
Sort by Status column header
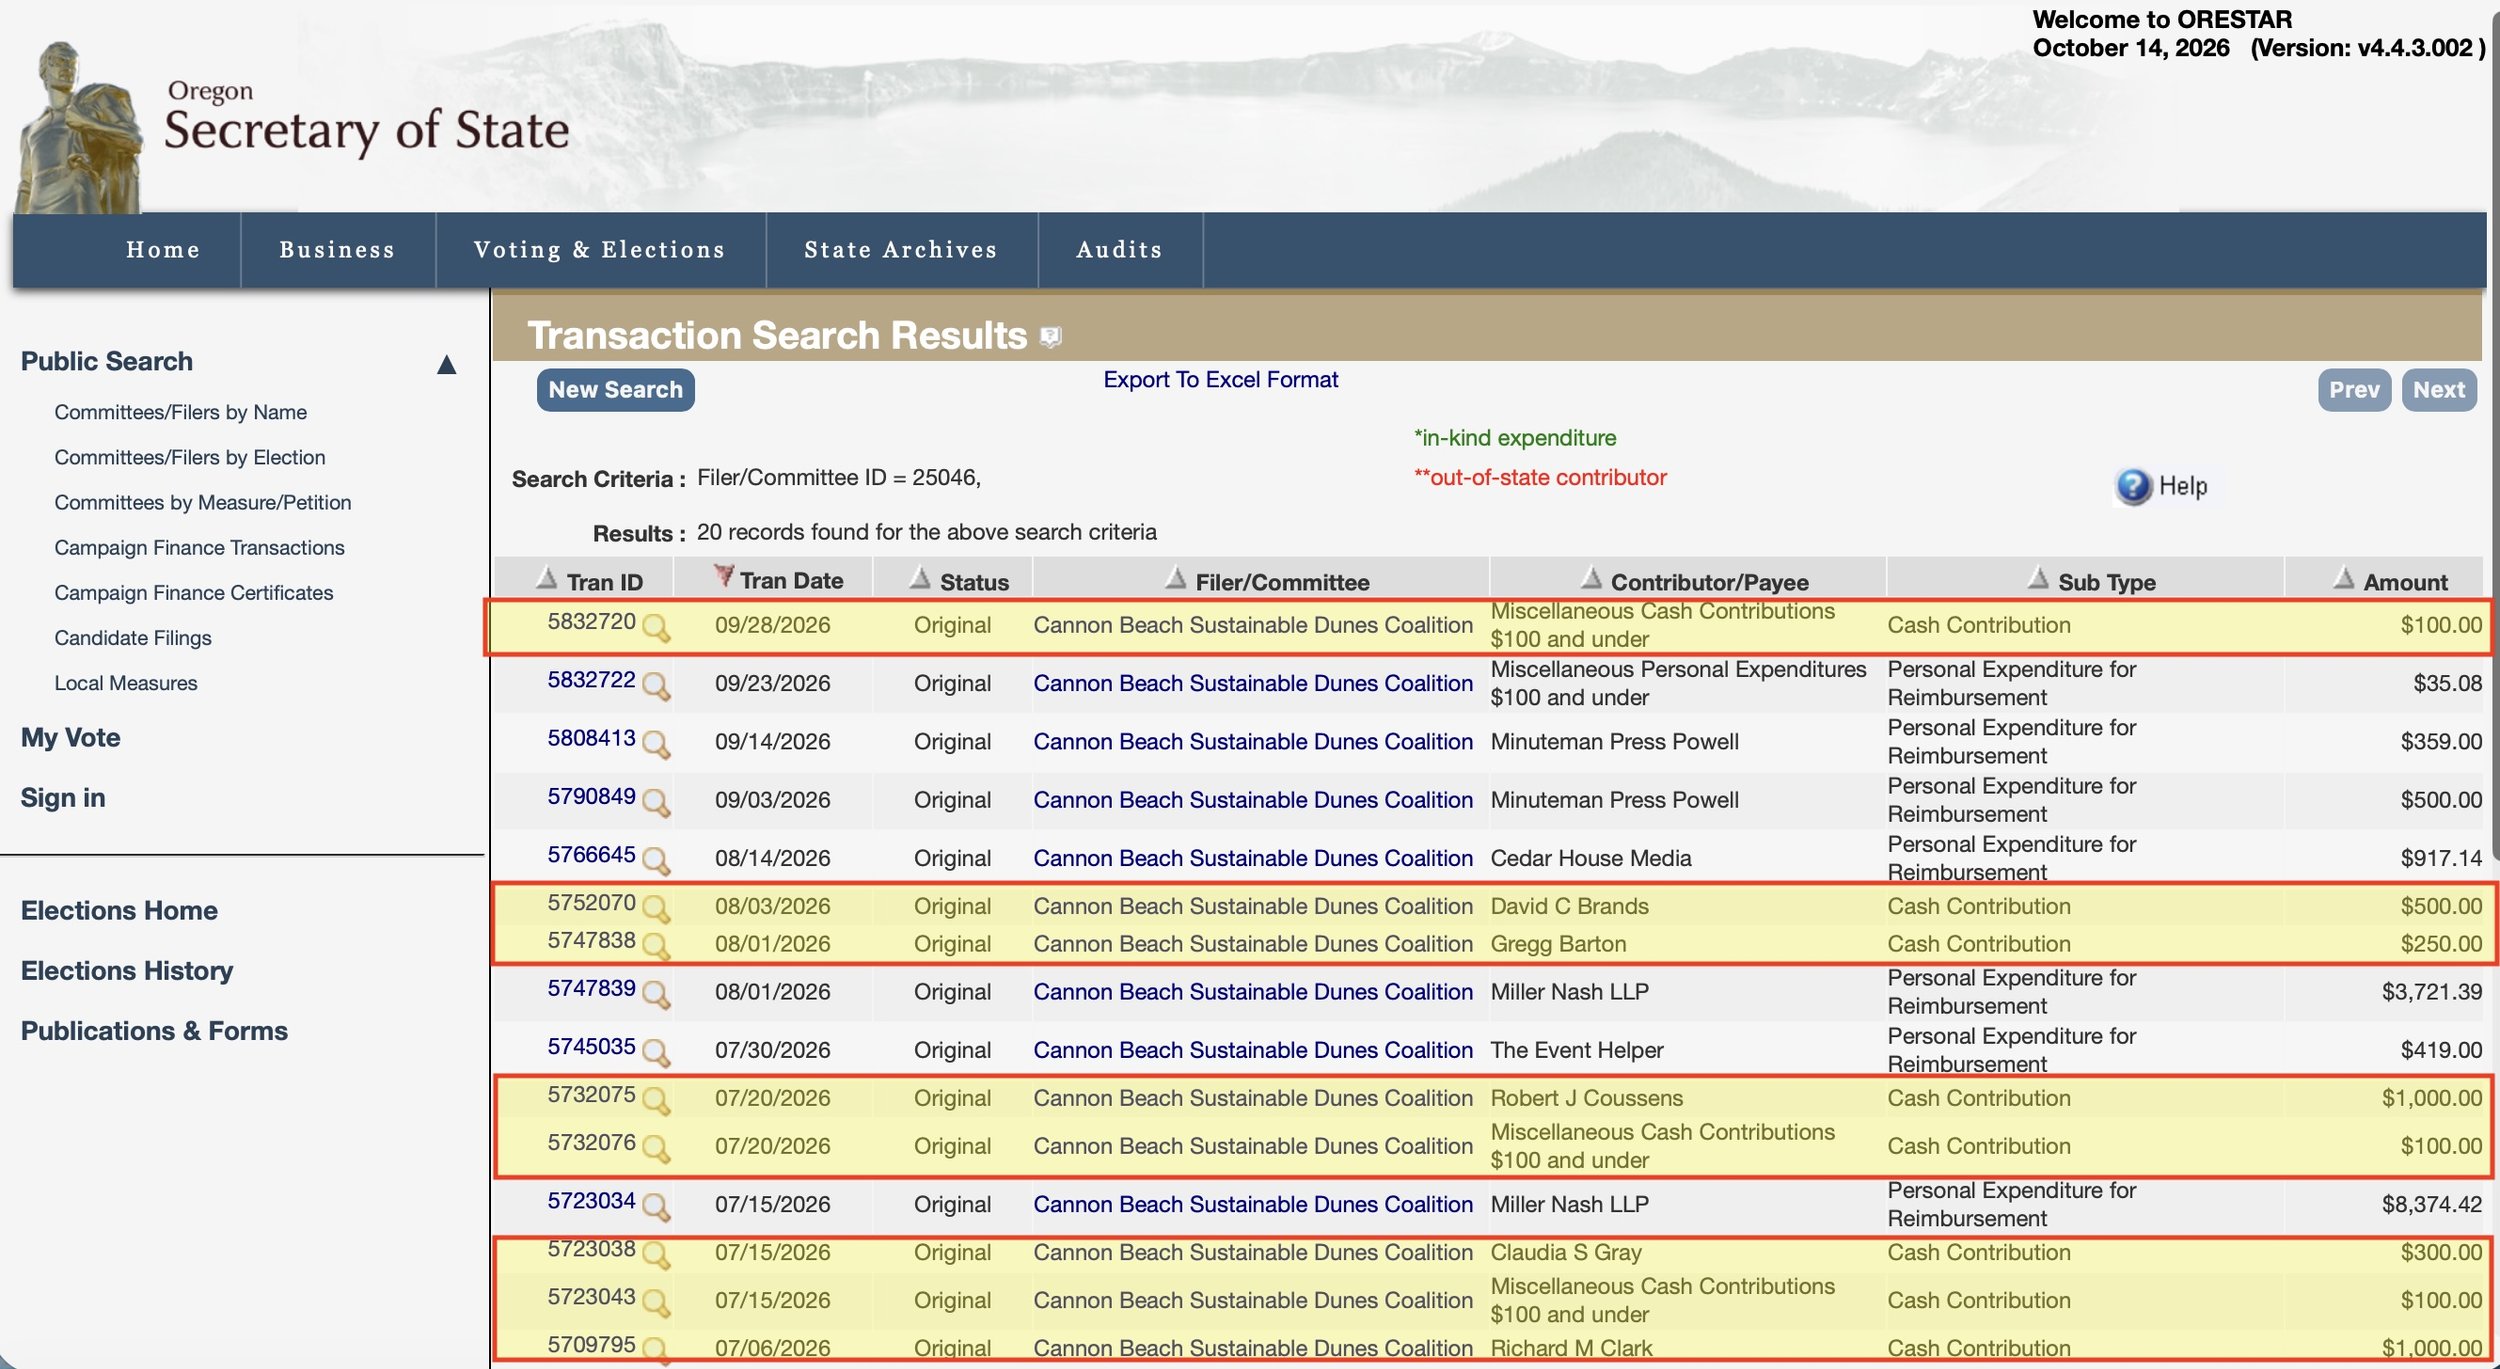click(974, 582)
